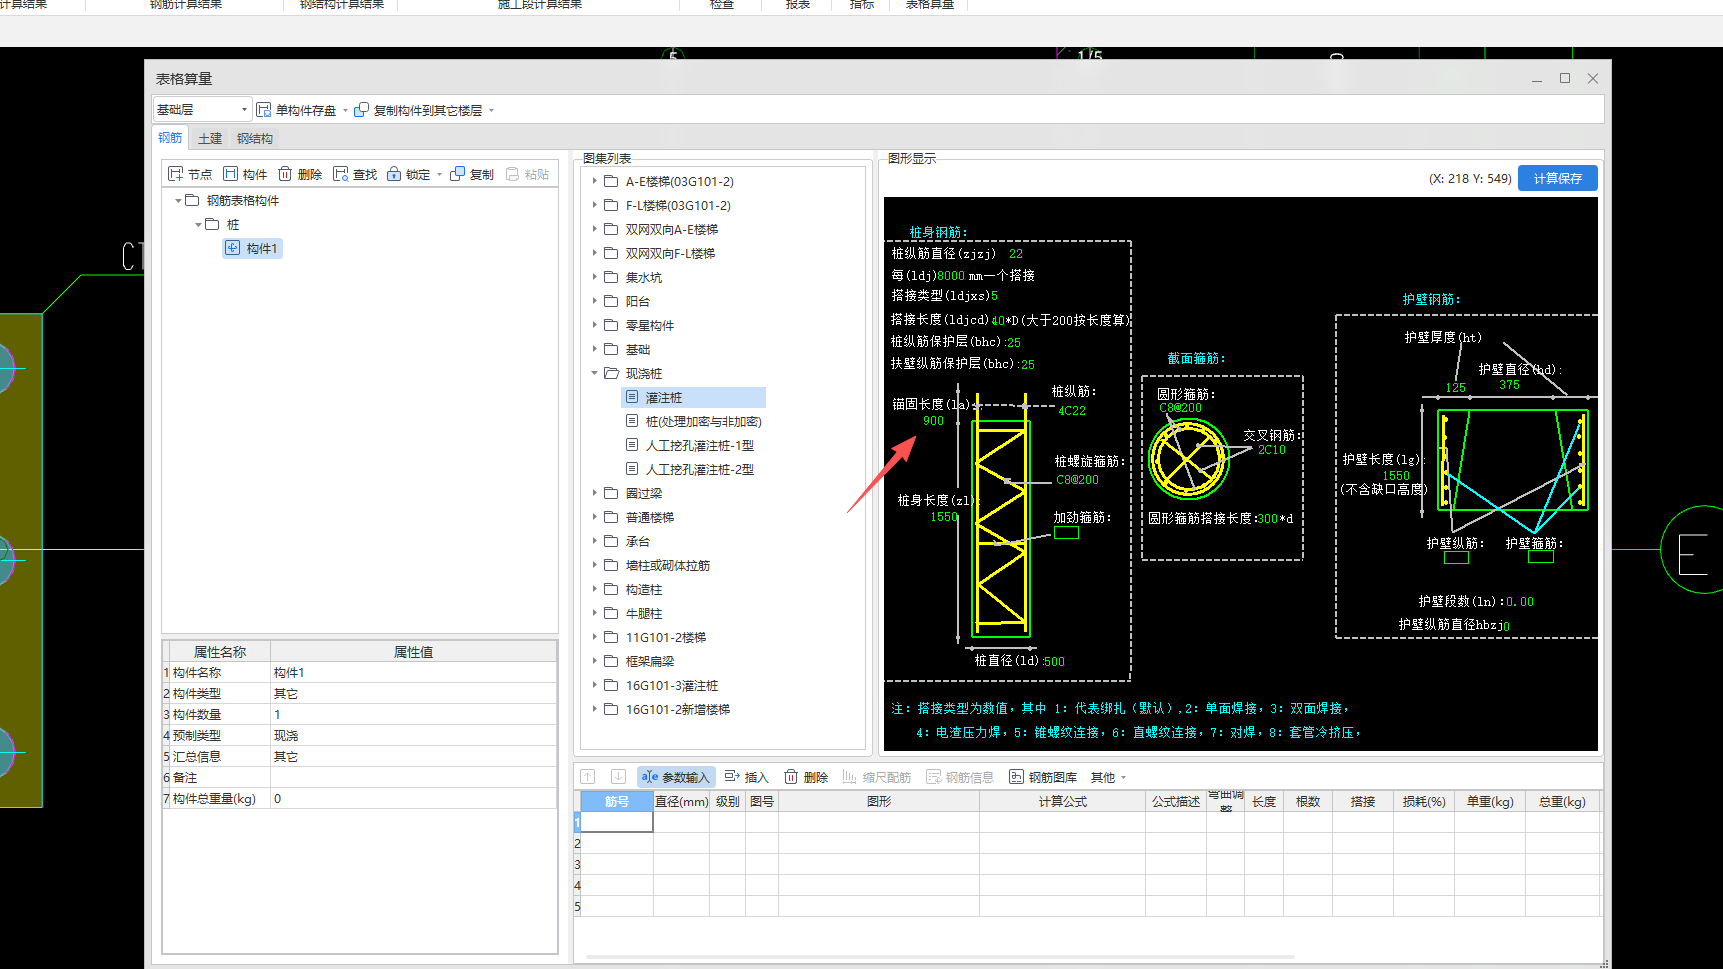This screenshot has width=1723, height=969.
Task: Open the 单构件存盘 dropdown arrow
Action: pyautogui.click(x=345, y=111)
